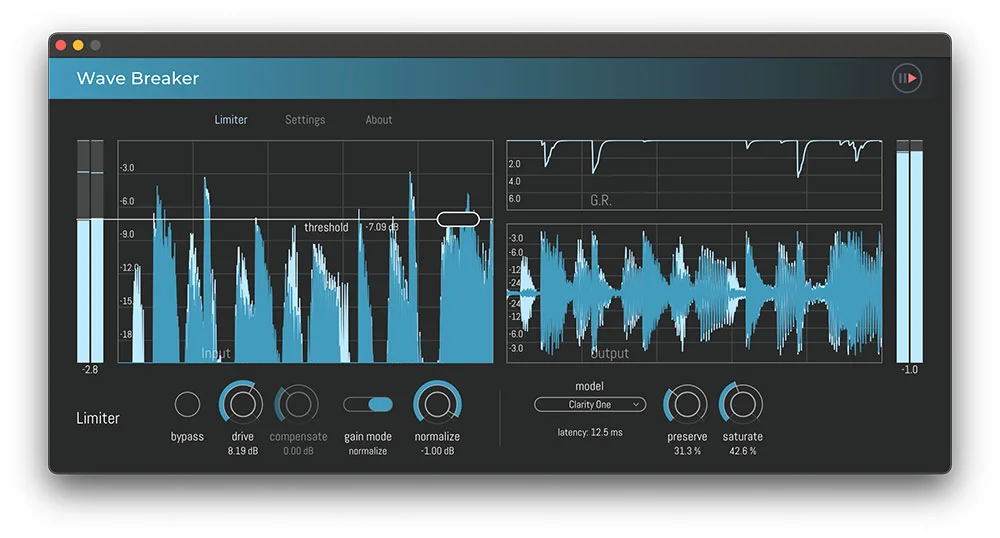Switch the gain mode toggle
This screenshot has width=1000, height=538.
click(x=368, y=404)
